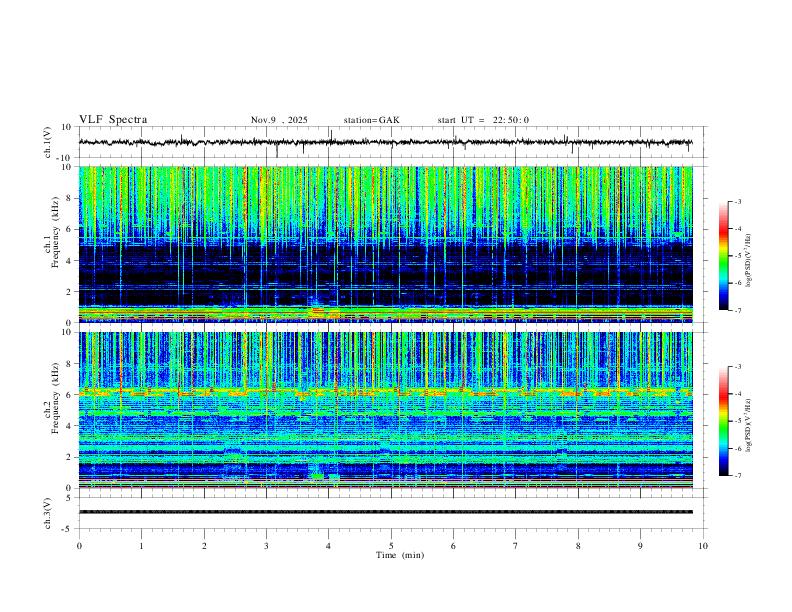Click the "3" tick on the Time axis
Viewport: 792px width, 612px height.
click(x=267, y=546)
